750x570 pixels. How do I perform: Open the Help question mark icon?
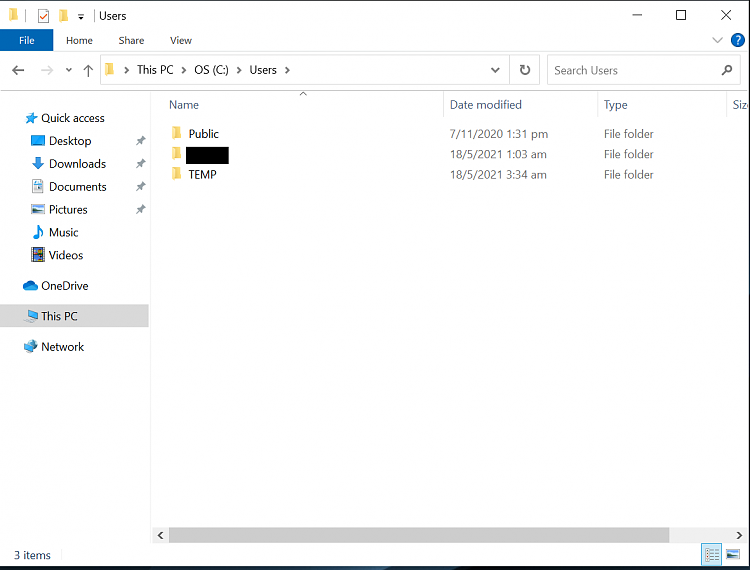point(738,41)
